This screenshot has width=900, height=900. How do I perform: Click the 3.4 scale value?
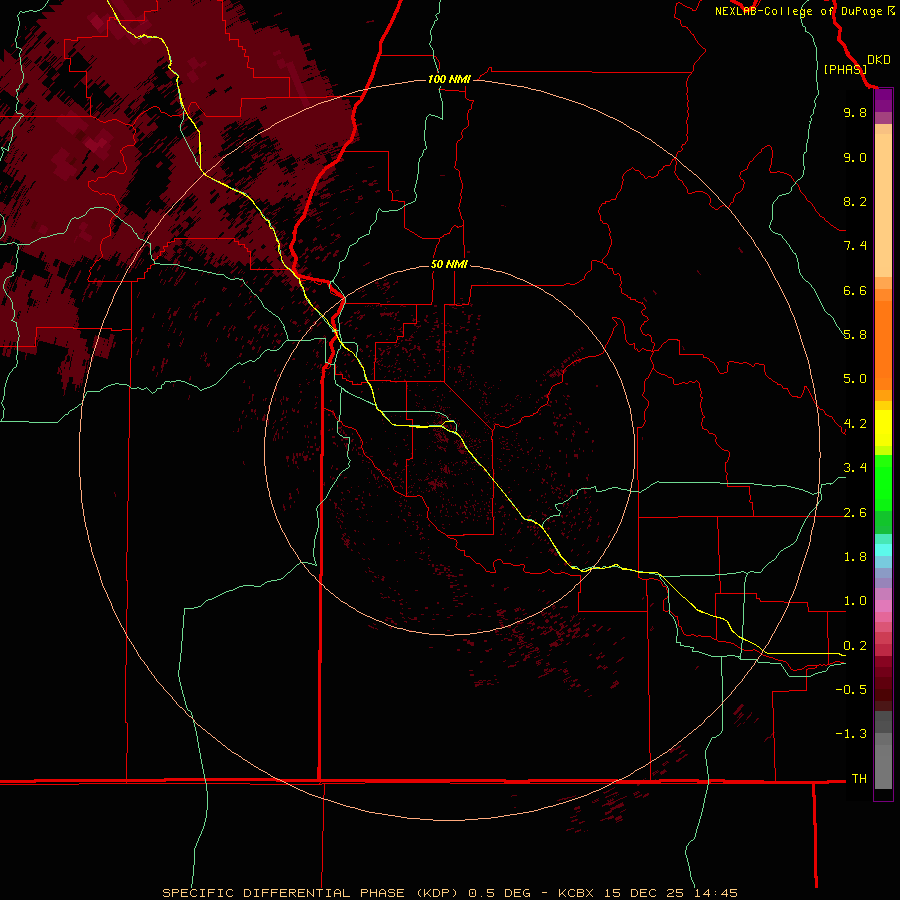[x=855, y=468]
